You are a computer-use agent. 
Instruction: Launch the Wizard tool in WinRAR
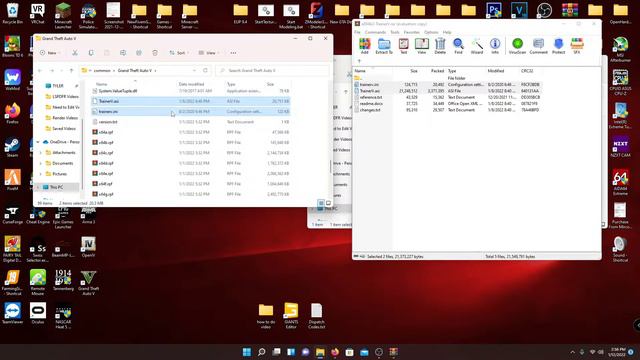click(477, 46)
